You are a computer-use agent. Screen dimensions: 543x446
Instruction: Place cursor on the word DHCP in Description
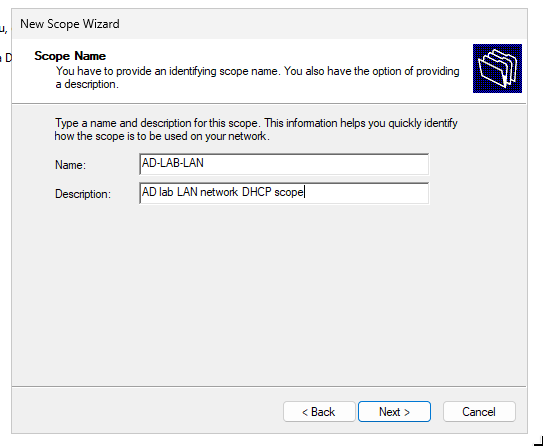256,192
